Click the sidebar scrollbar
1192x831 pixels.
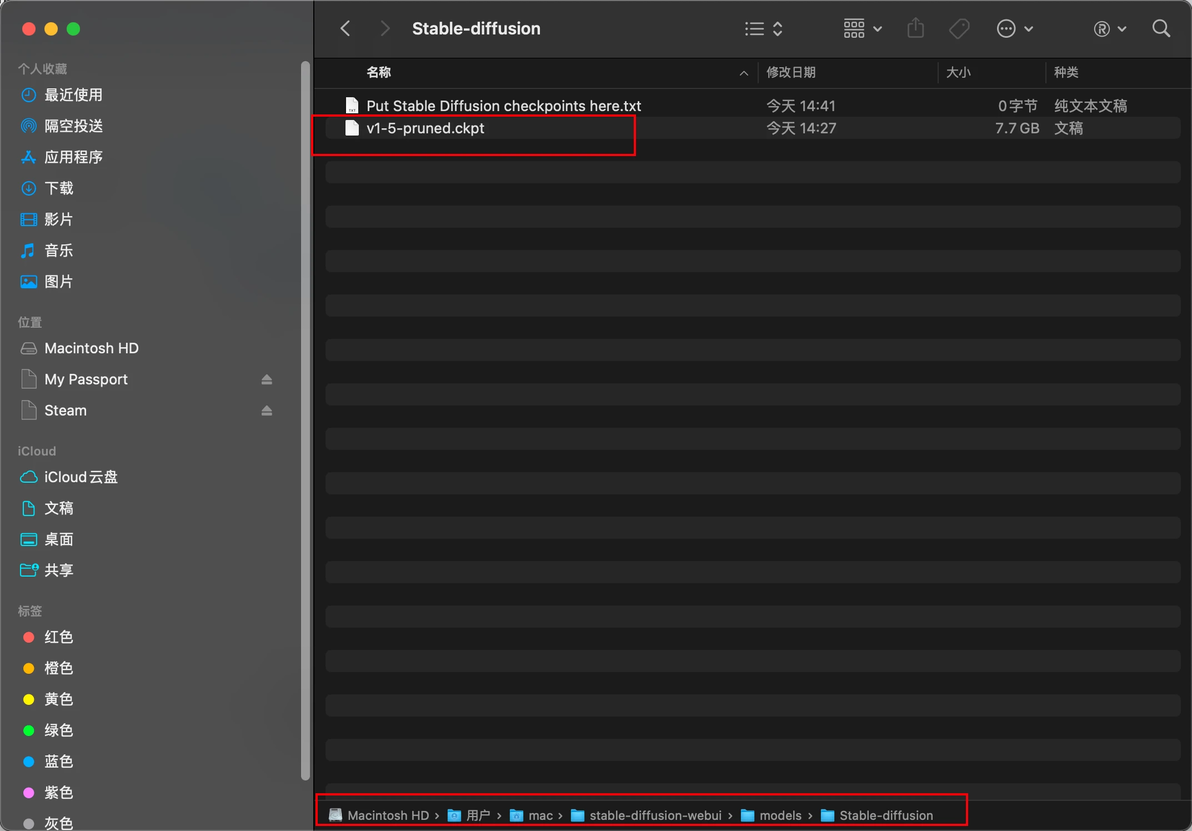[306, 421]
